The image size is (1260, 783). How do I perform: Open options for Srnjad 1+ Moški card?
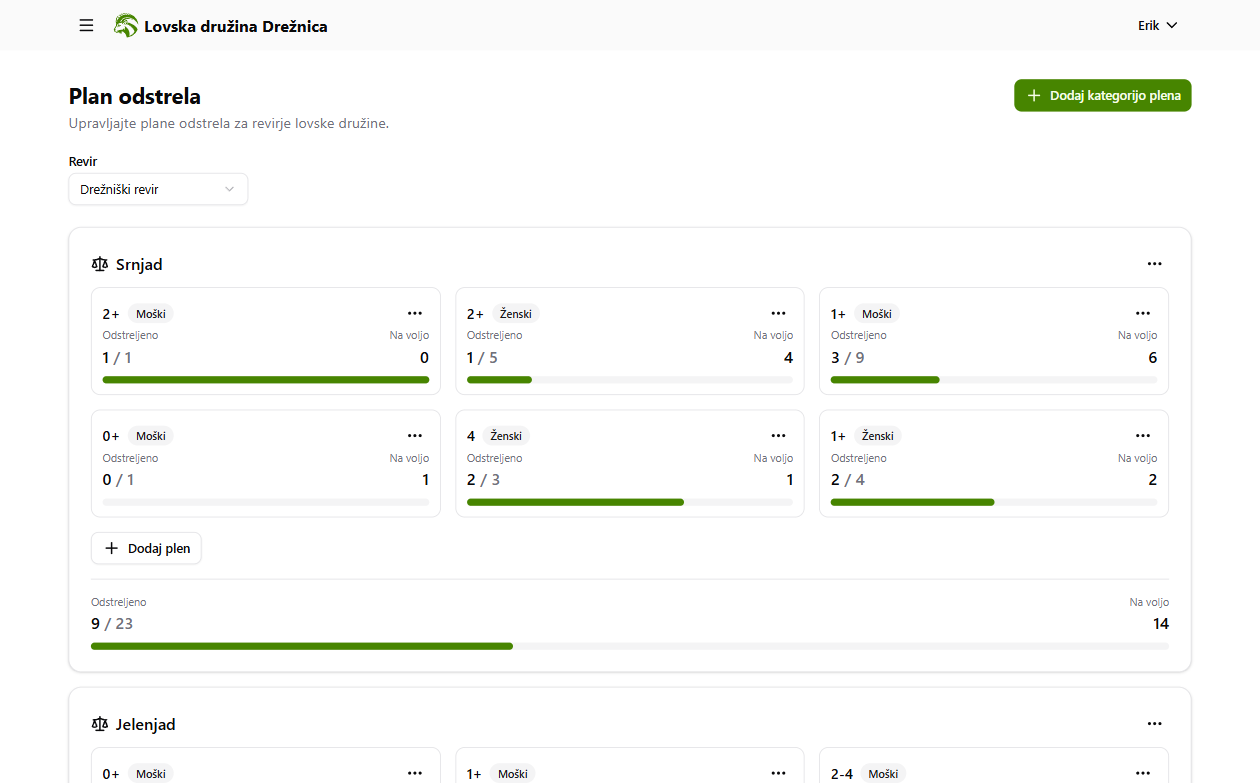click(x=1142, y=313)
